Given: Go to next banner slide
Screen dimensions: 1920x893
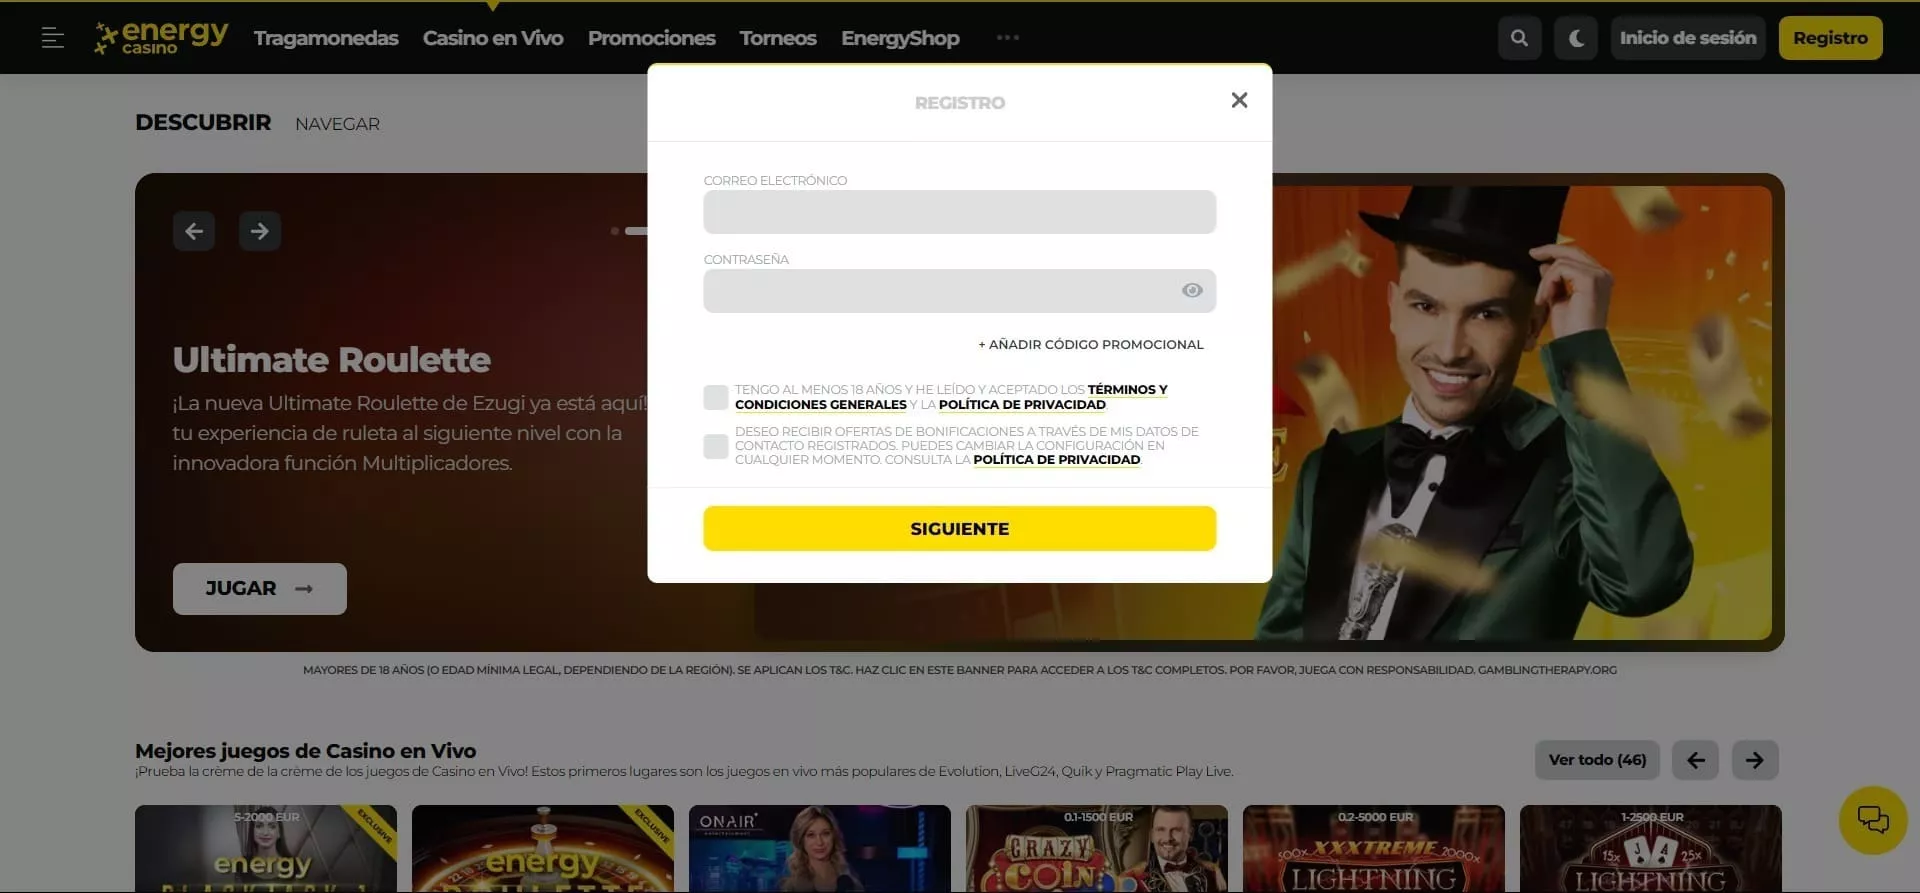Looking at the screenshot, I should 260,231.
